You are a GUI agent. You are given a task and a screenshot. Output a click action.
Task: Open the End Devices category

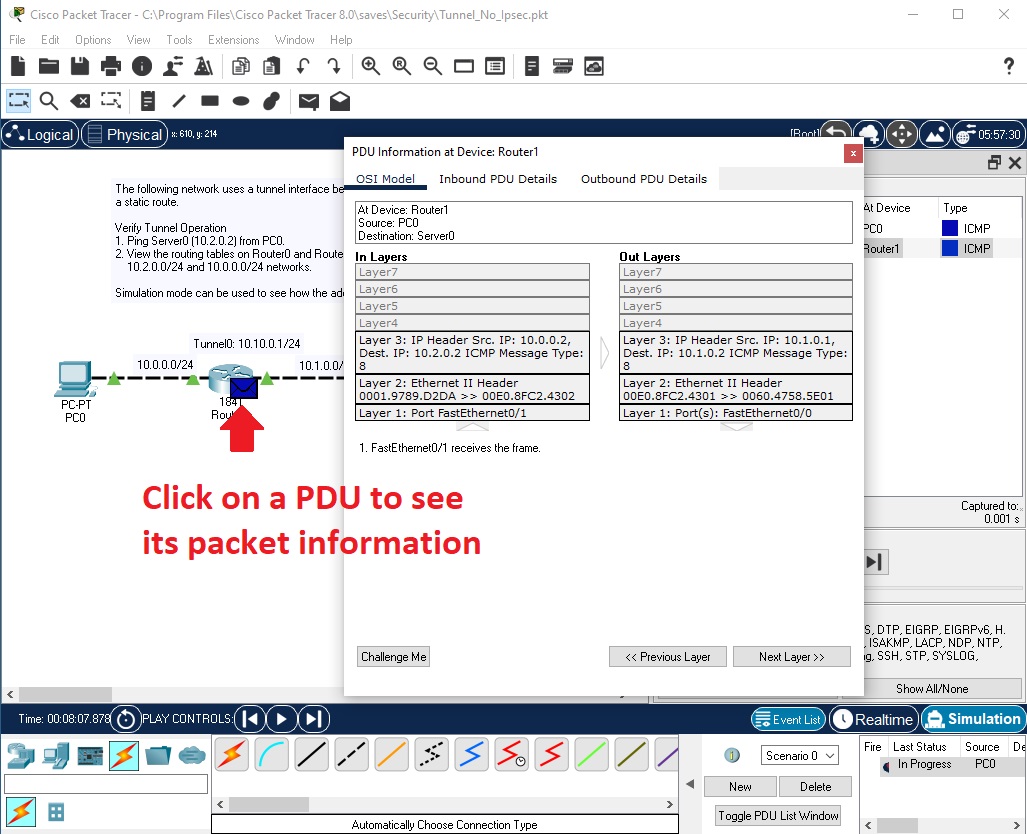pyautogui.click(x=56, y=755)
